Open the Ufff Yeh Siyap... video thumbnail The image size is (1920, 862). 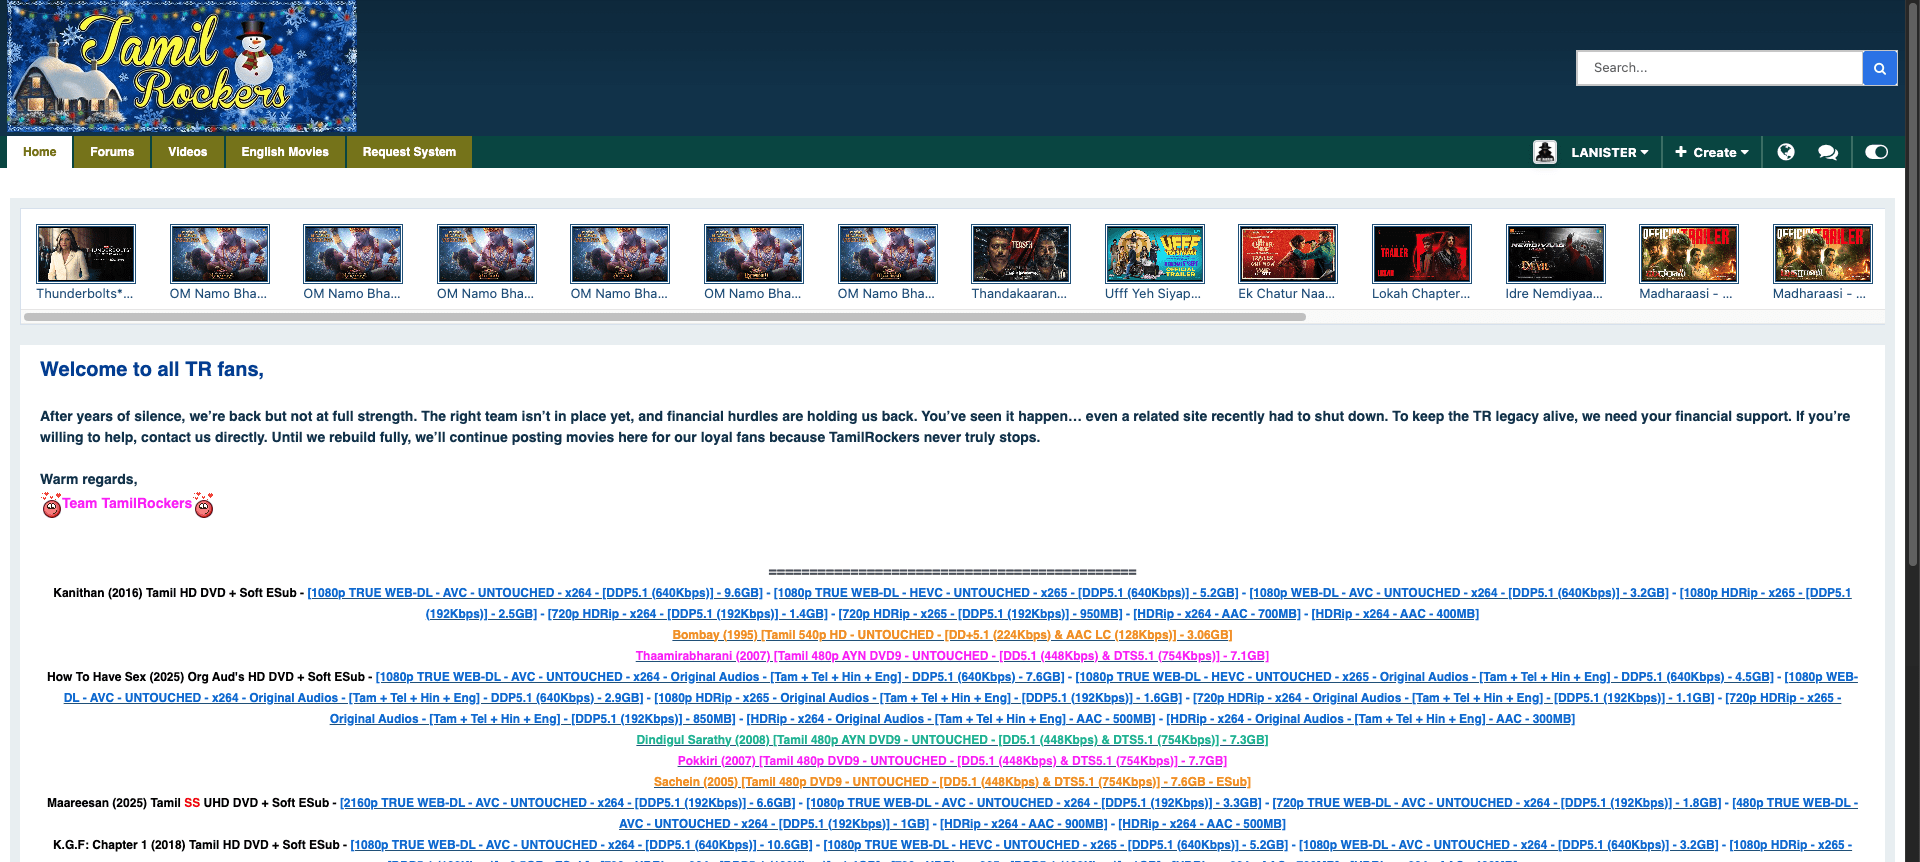1155,254
